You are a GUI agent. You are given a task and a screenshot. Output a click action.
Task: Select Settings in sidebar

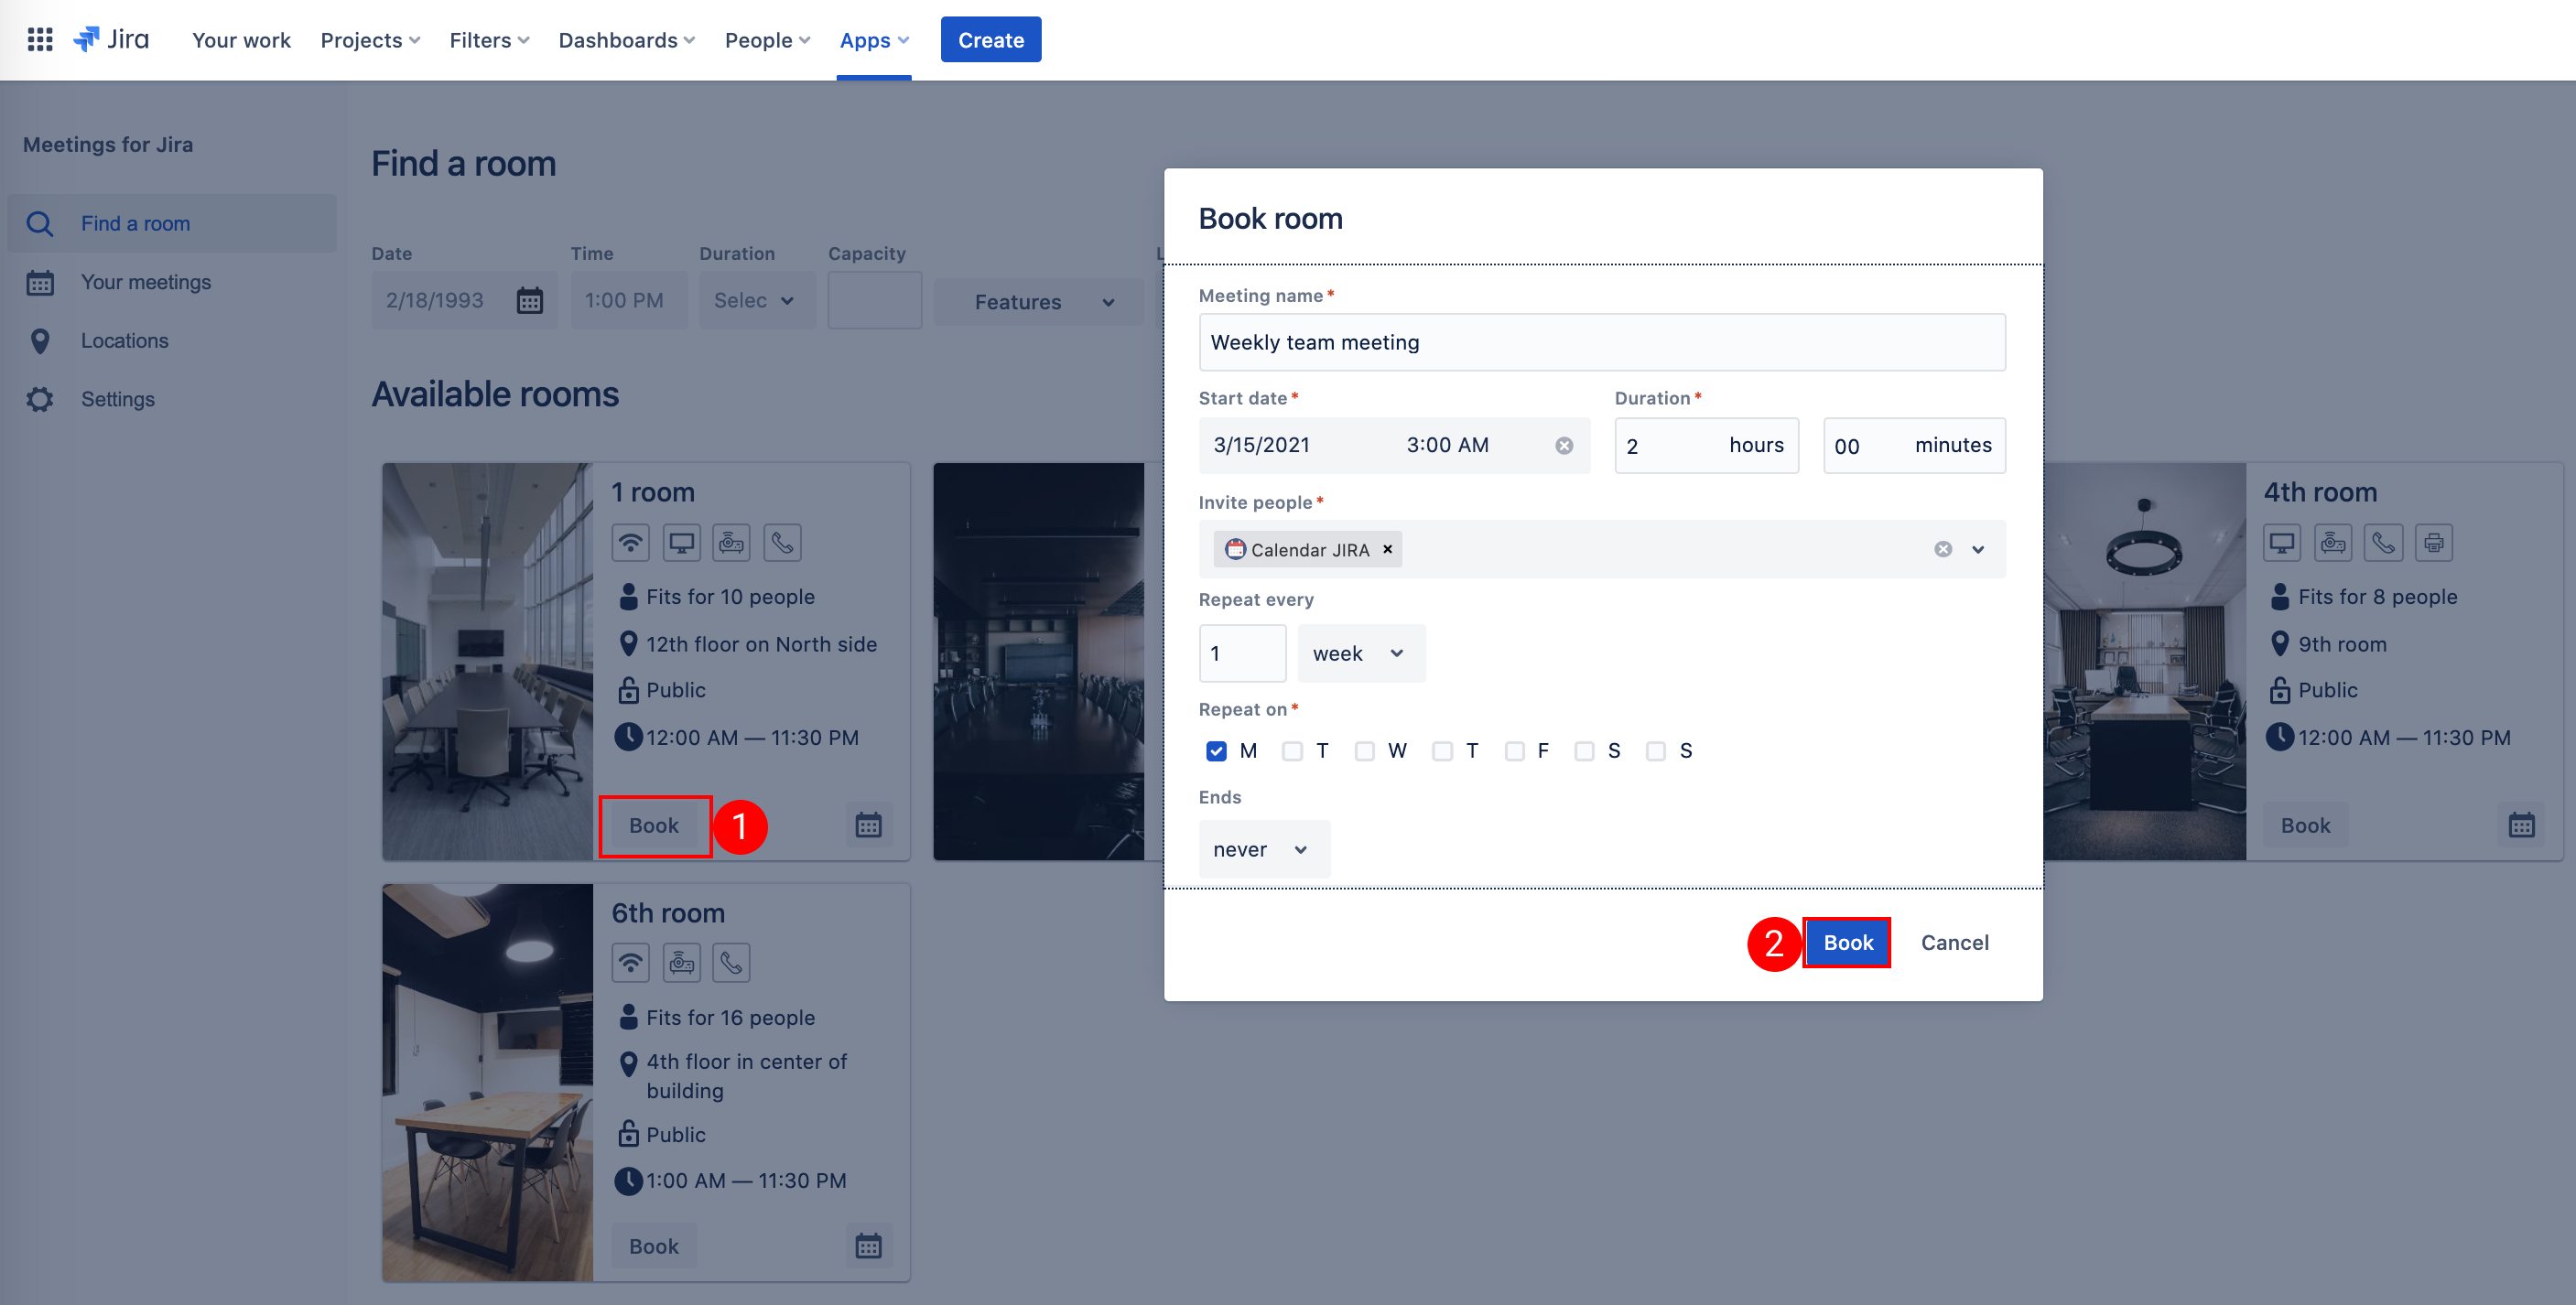tap(172, 400)
